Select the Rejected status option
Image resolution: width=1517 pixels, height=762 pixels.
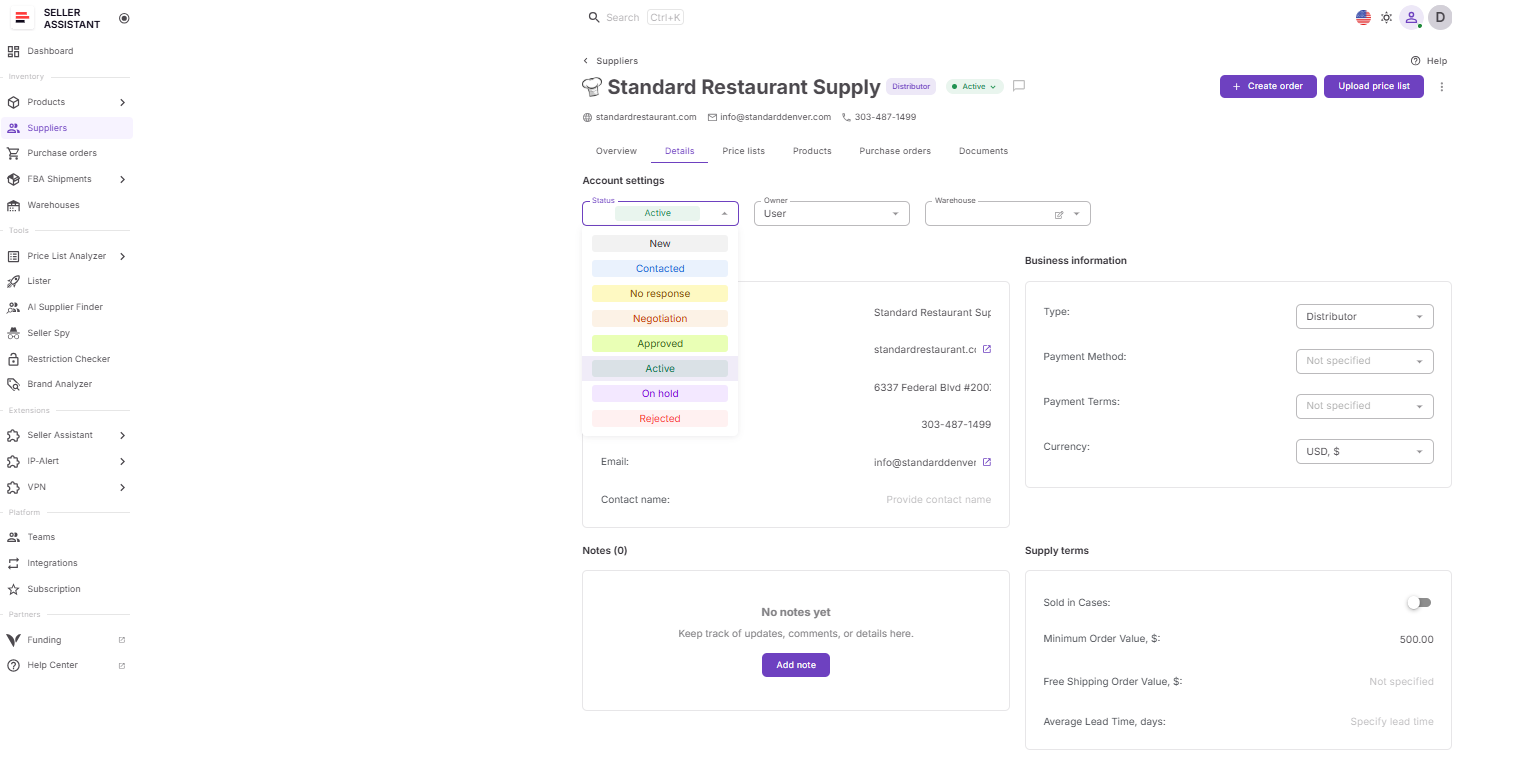(x=660, y=418)
